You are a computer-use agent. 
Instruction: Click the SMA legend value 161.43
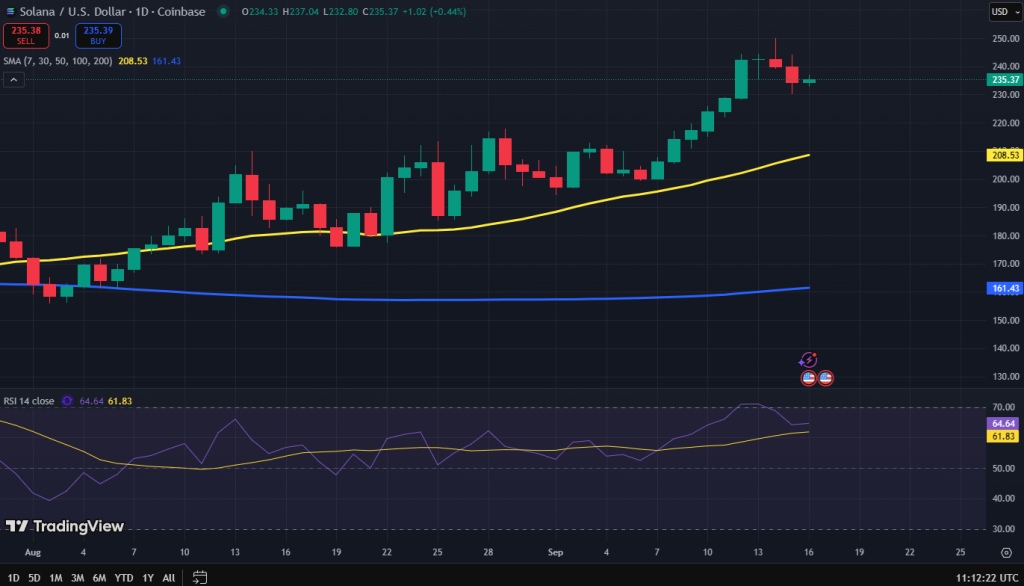[x=167, y=61]
